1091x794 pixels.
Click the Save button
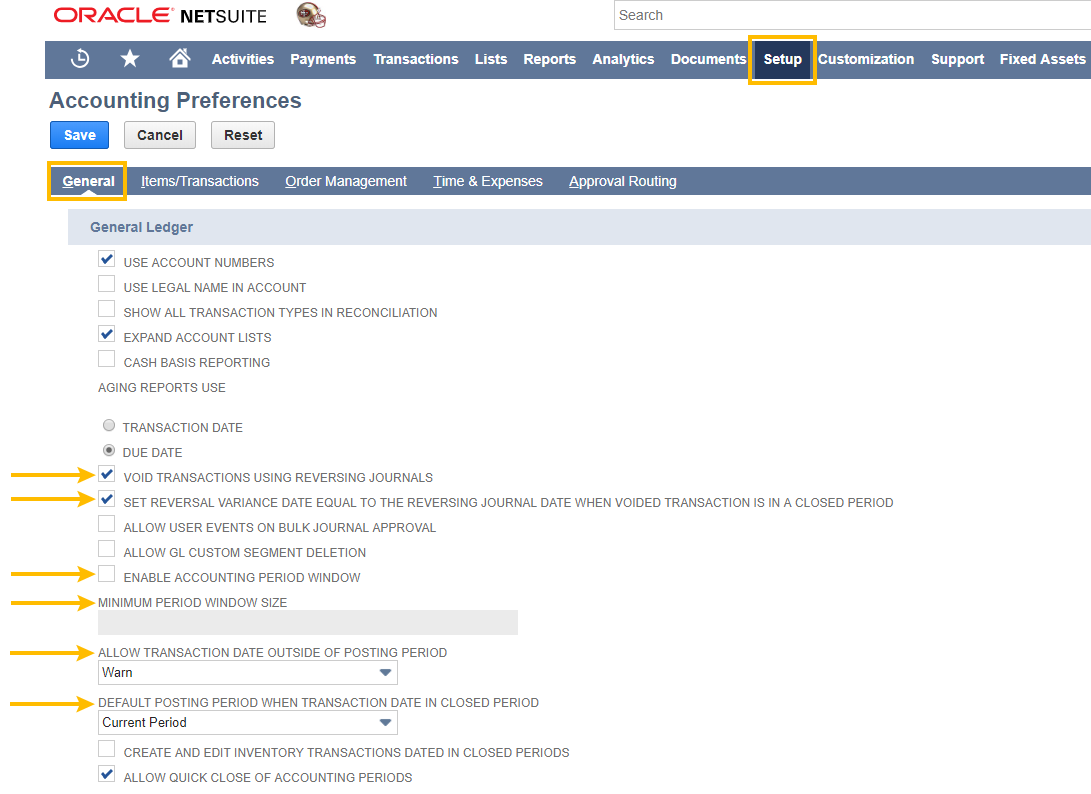coord(79,135)
